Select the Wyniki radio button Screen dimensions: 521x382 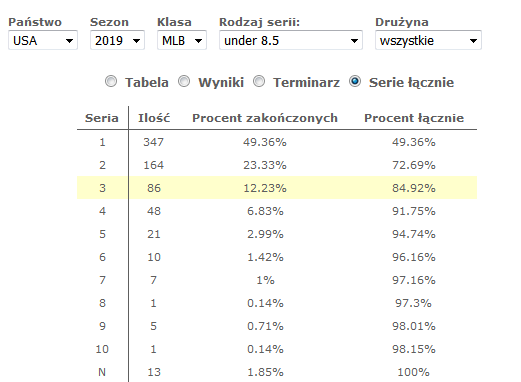click(184, 81)
